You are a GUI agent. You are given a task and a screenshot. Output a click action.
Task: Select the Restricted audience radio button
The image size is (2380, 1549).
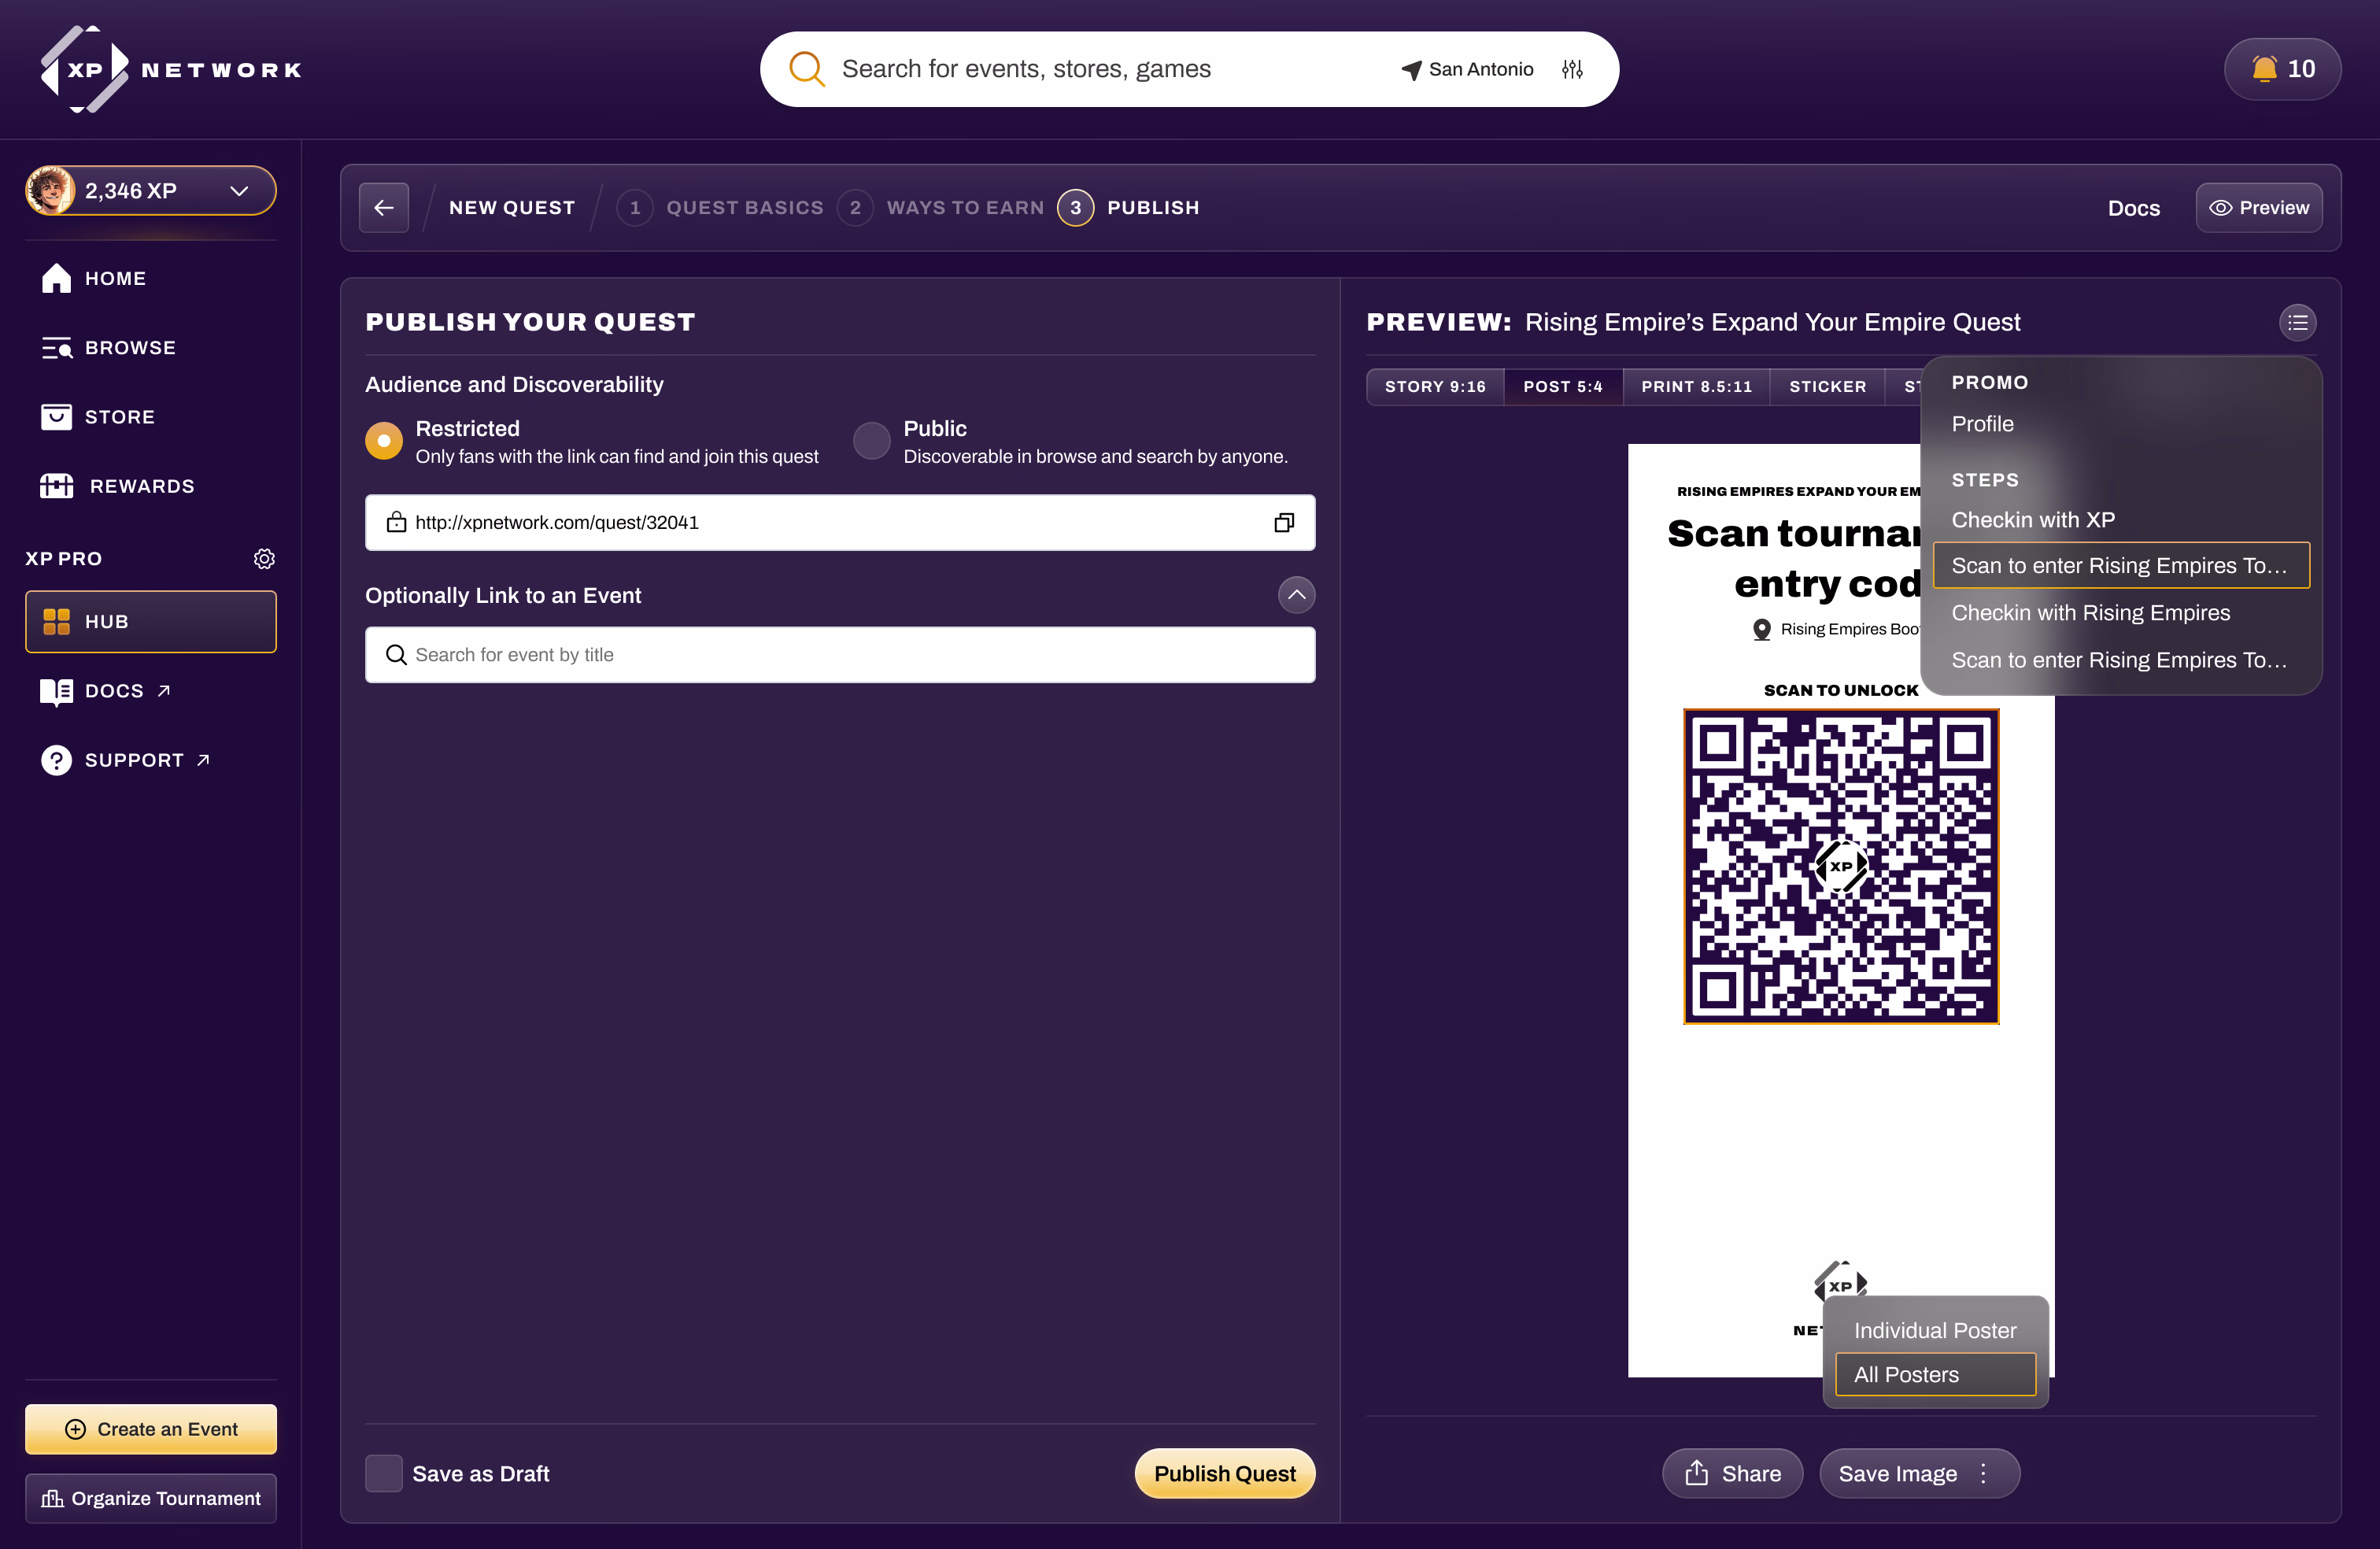(383, 441)
